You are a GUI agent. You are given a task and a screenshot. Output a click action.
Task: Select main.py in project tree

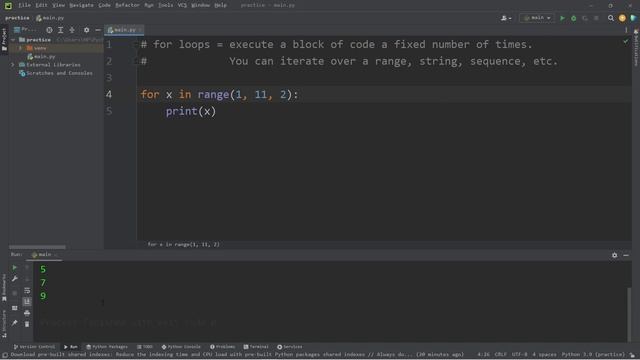41,57
